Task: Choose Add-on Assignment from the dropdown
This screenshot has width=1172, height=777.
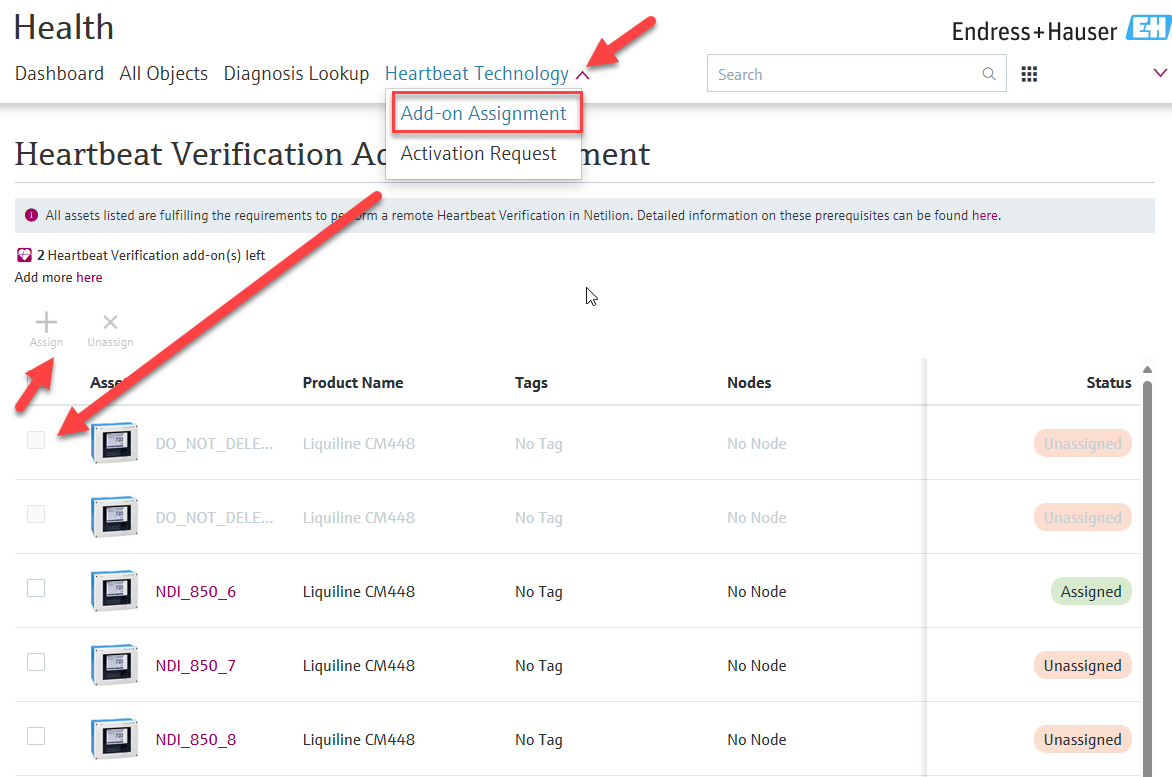Action: pos(483,114)
